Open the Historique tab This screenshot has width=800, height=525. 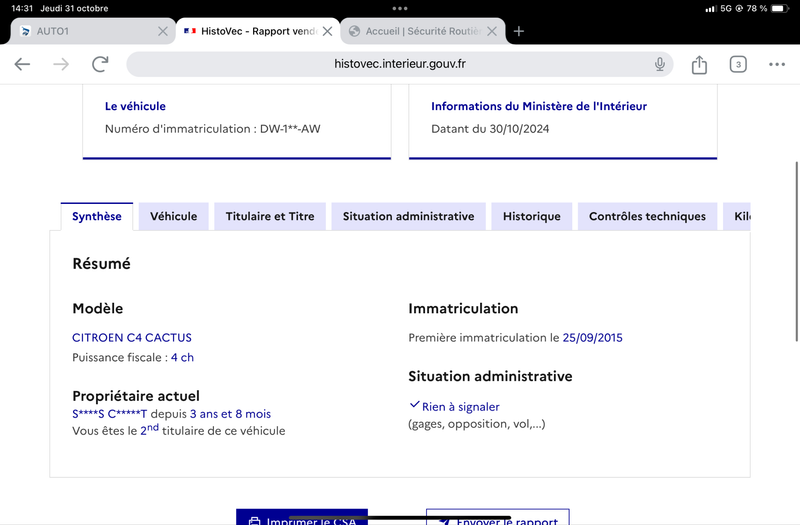pos(532,216)
